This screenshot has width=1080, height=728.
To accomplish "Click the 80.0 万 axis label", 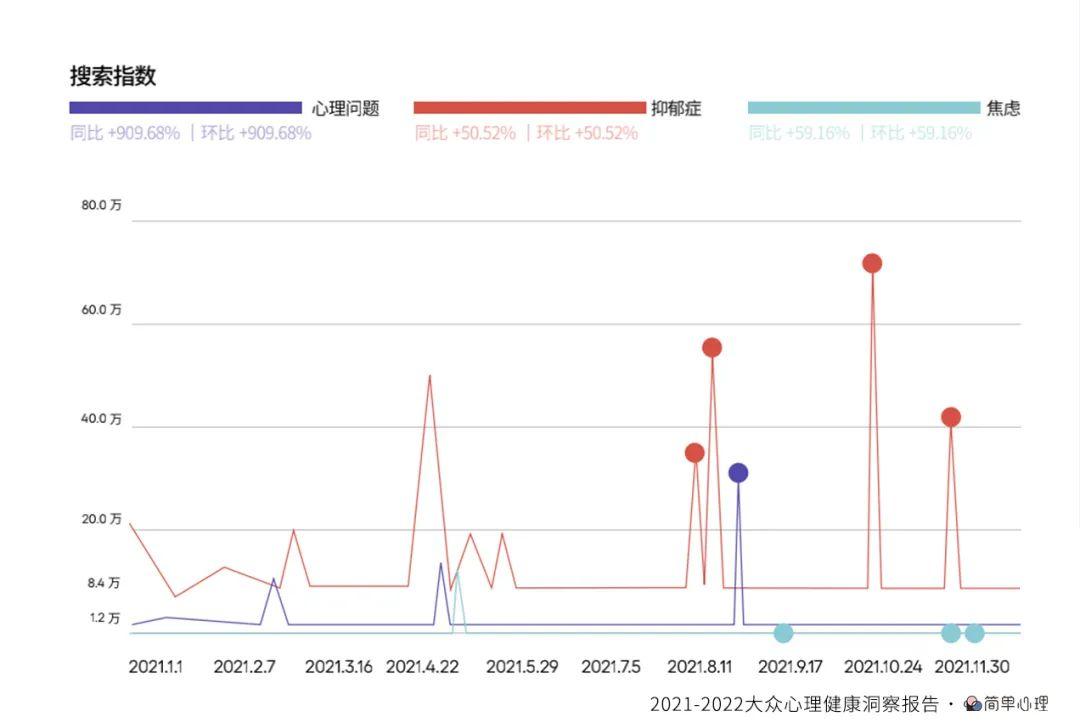I will click(x=101, y=205).
